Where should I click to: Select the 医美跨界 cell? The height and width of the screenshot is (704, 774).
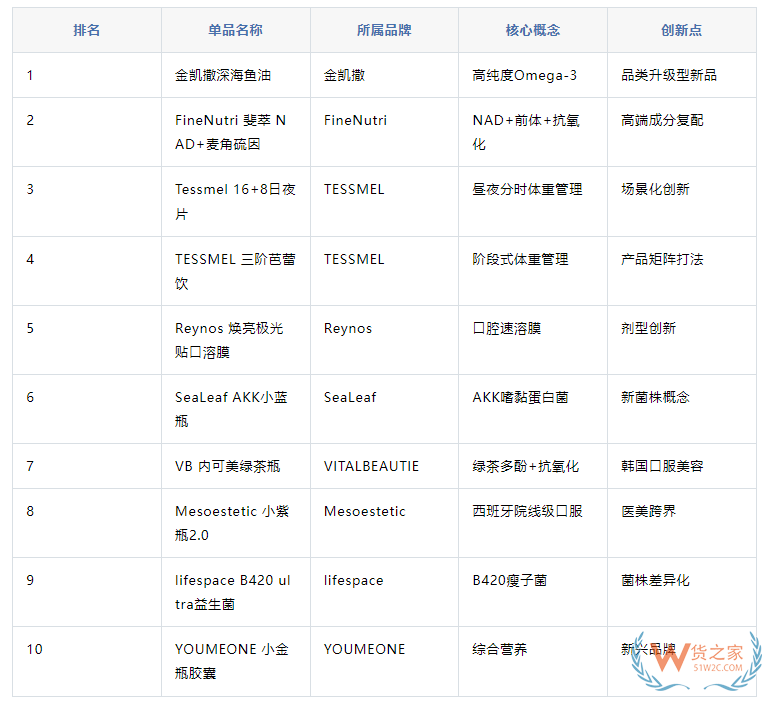pos(682,523)
